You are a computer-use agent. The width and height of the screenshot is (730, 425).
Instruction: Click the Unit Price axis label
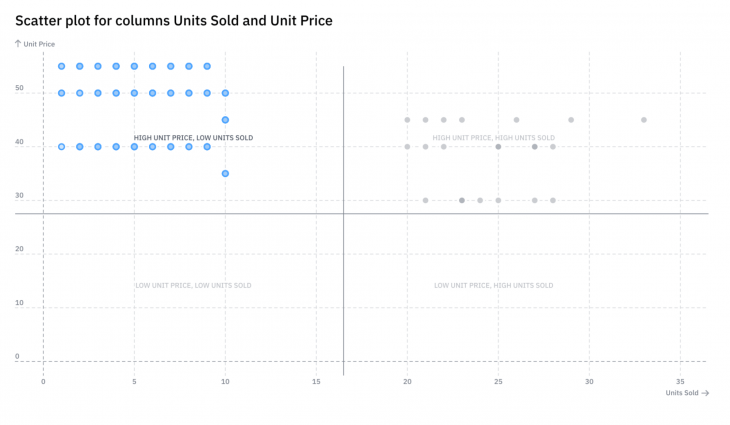point(39,44)
